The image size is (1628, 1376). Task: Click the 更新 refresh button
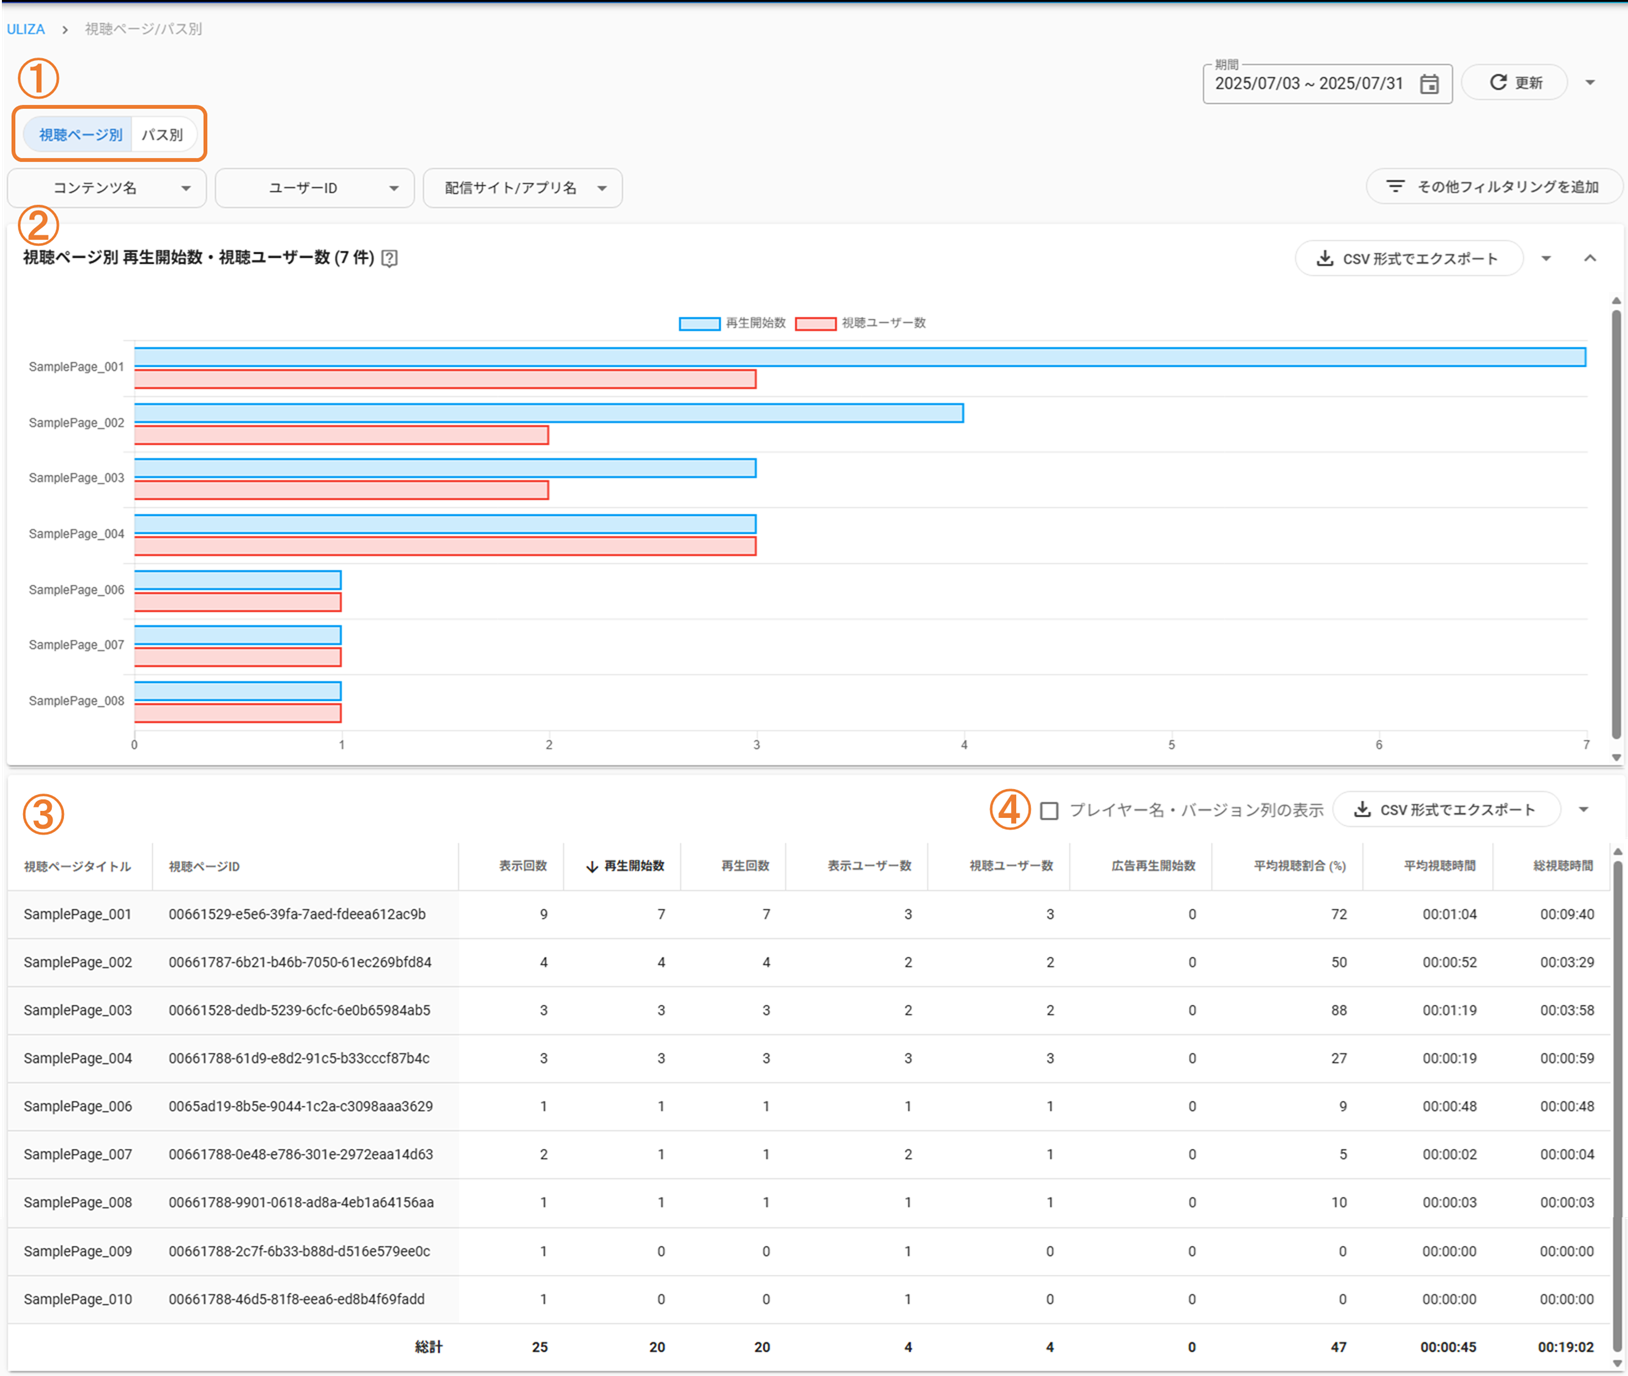point(1515,83)
